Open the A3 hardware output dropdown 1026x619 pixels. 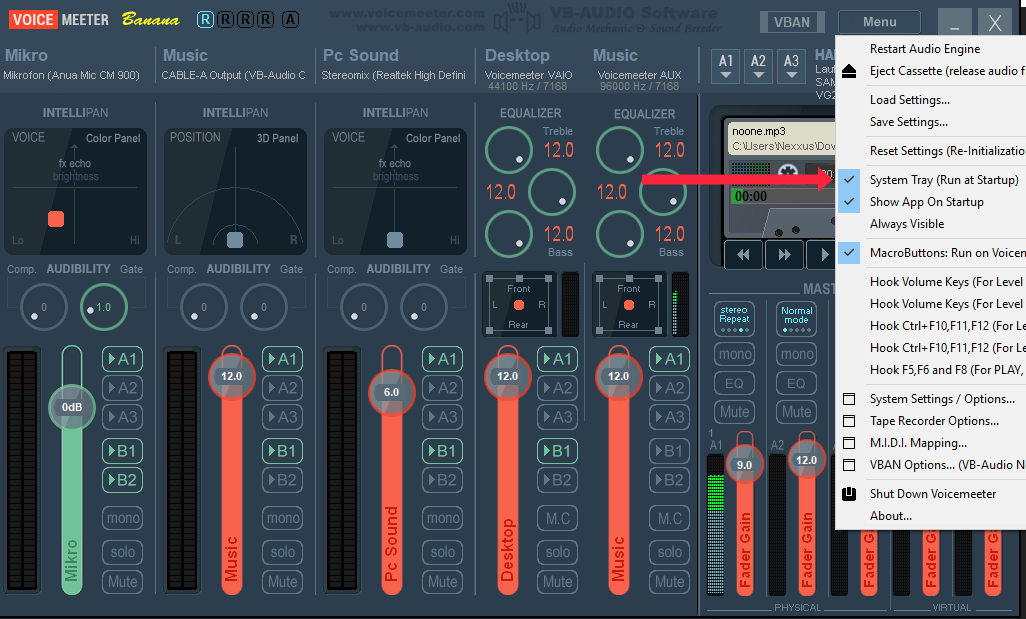pyautogui.click(x=791, y=66)
